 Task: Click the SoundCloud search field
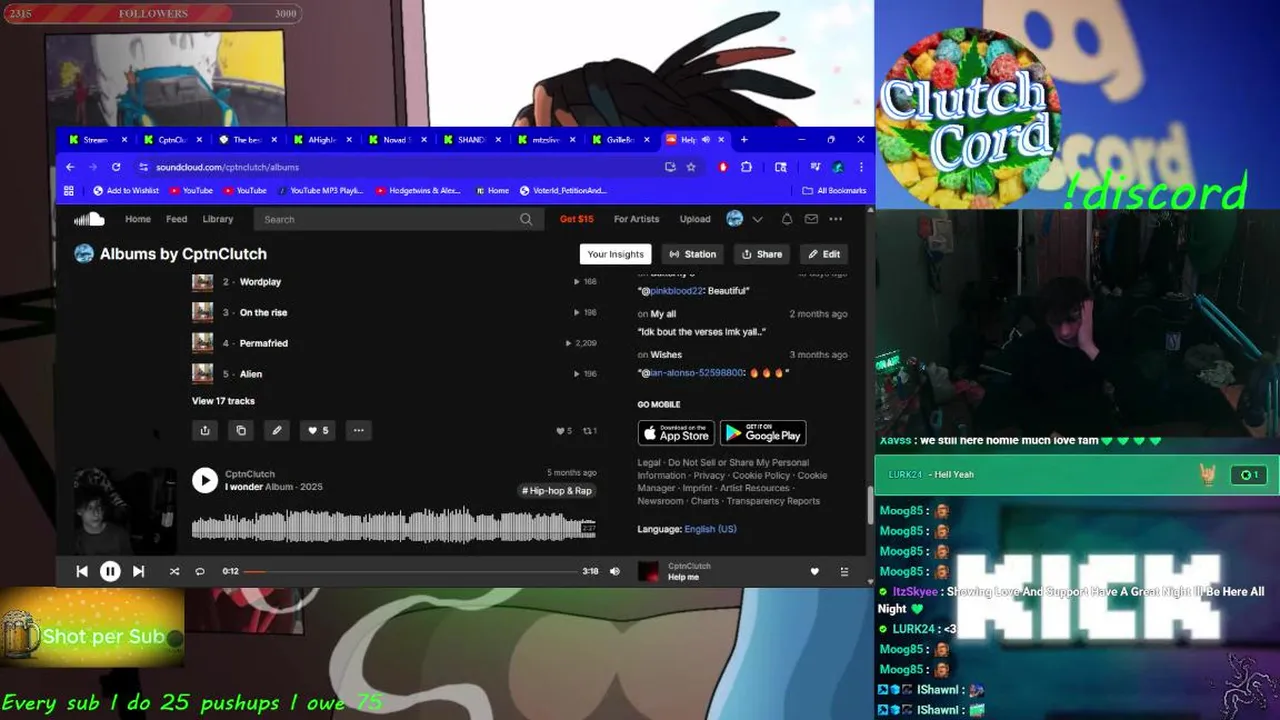click(397, 219)
